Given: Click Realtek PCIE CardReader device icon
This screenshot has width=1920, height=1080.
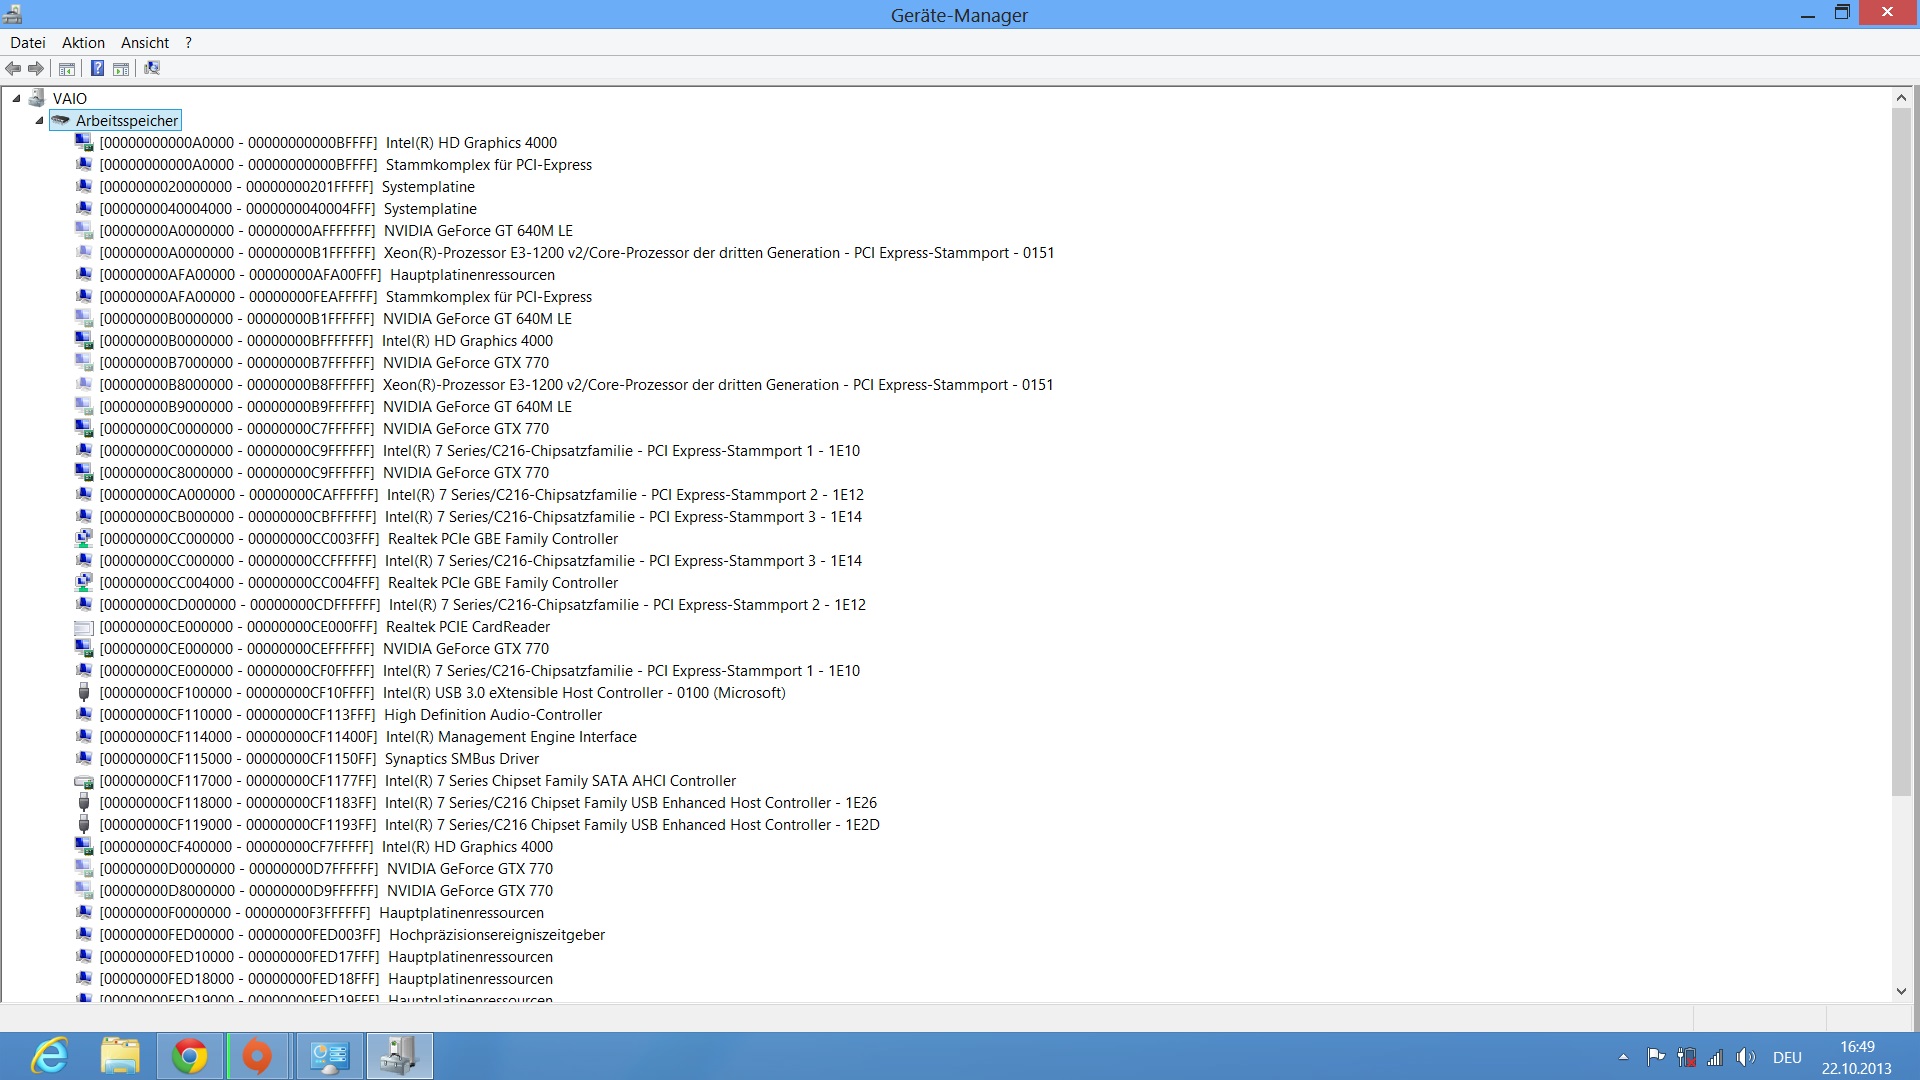Looking at the screenshot, I should pyautogui.click(x=84, y=627).
